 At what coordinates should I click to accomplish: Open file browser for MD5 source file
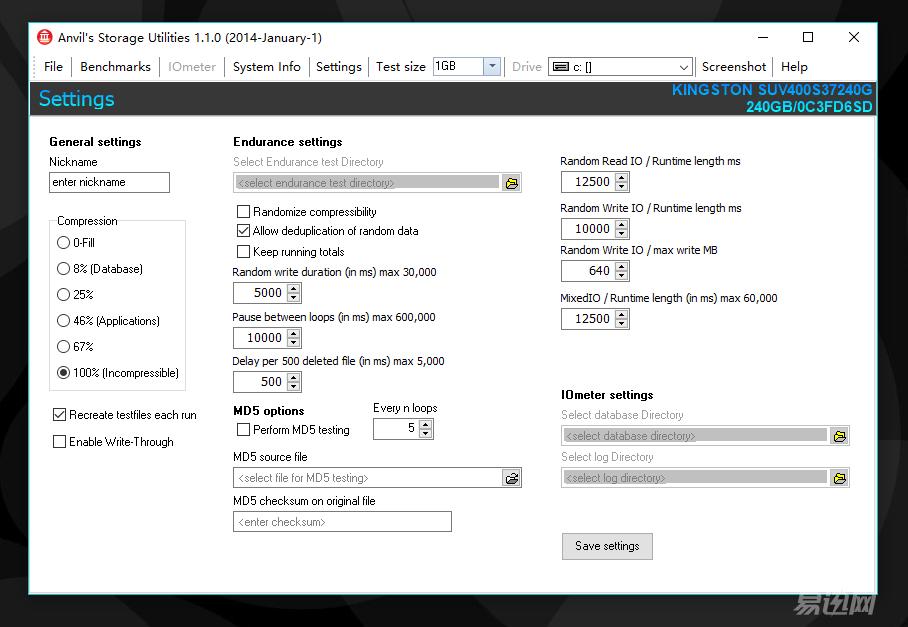(511, 478)
